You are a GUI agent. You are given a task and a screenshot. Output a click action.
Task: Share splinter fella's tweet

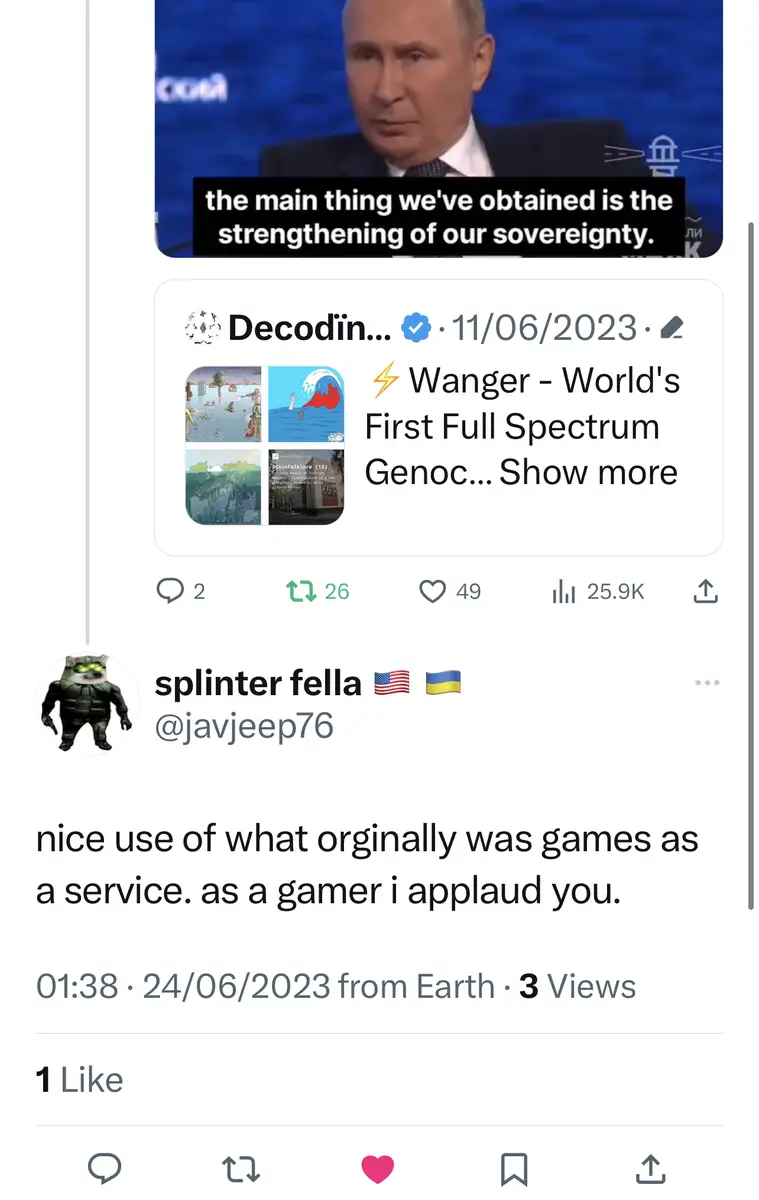click(650, 1168)
